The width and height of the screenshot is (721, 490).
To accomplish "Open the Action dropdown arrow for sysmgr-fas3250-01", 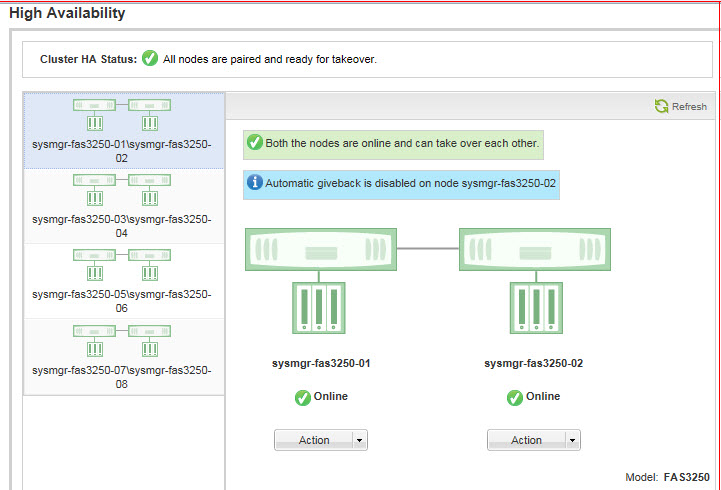I will click(x=359, y=440).
